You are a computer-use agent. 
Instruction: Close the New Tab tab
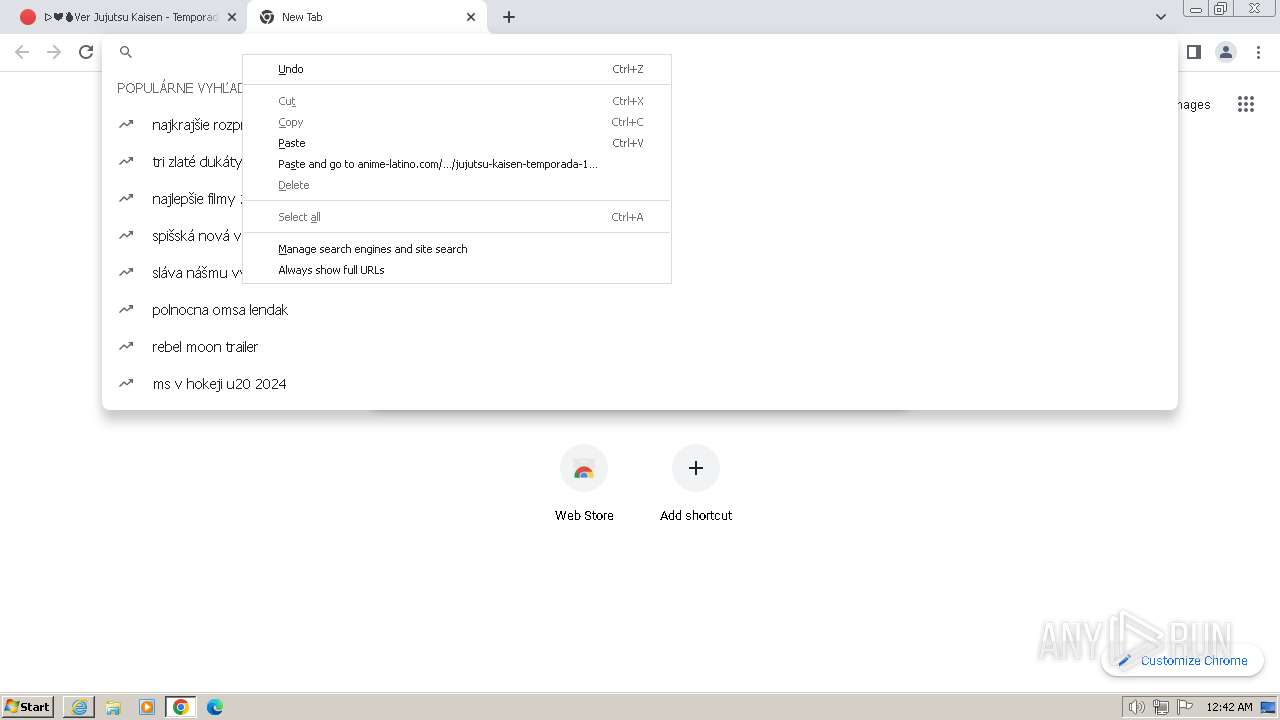tap(471, 17)
